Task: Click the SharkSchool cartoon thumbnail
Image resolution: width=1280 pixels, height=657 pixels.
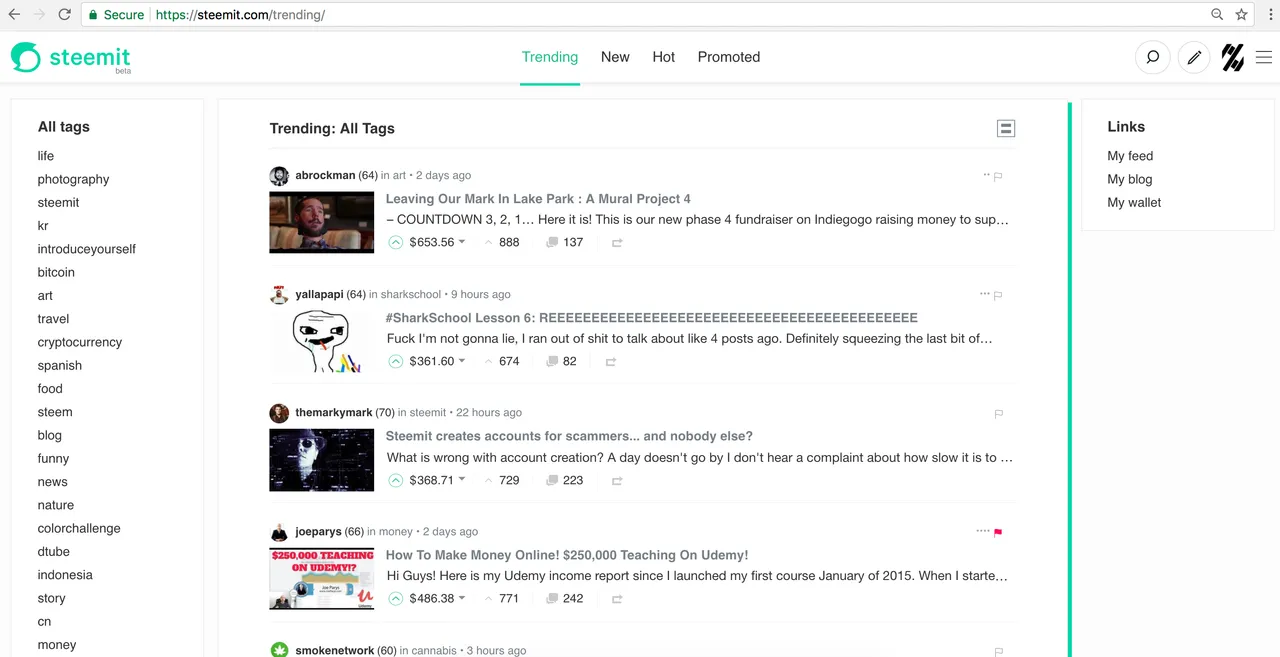Action: click(321, 341)
